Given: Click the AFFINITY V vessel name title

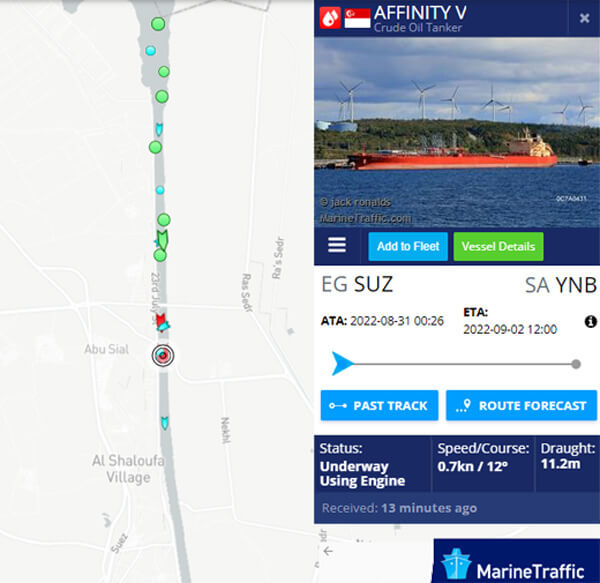Looking at the screenshot, I should point(420,13).
